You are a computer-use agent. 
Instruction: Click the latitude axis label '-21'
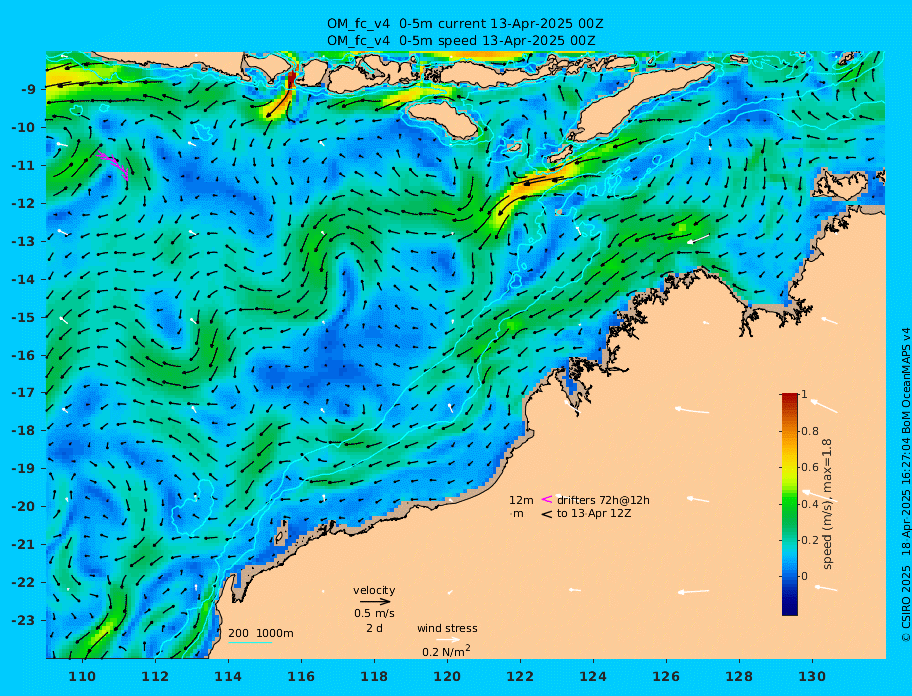27,544
